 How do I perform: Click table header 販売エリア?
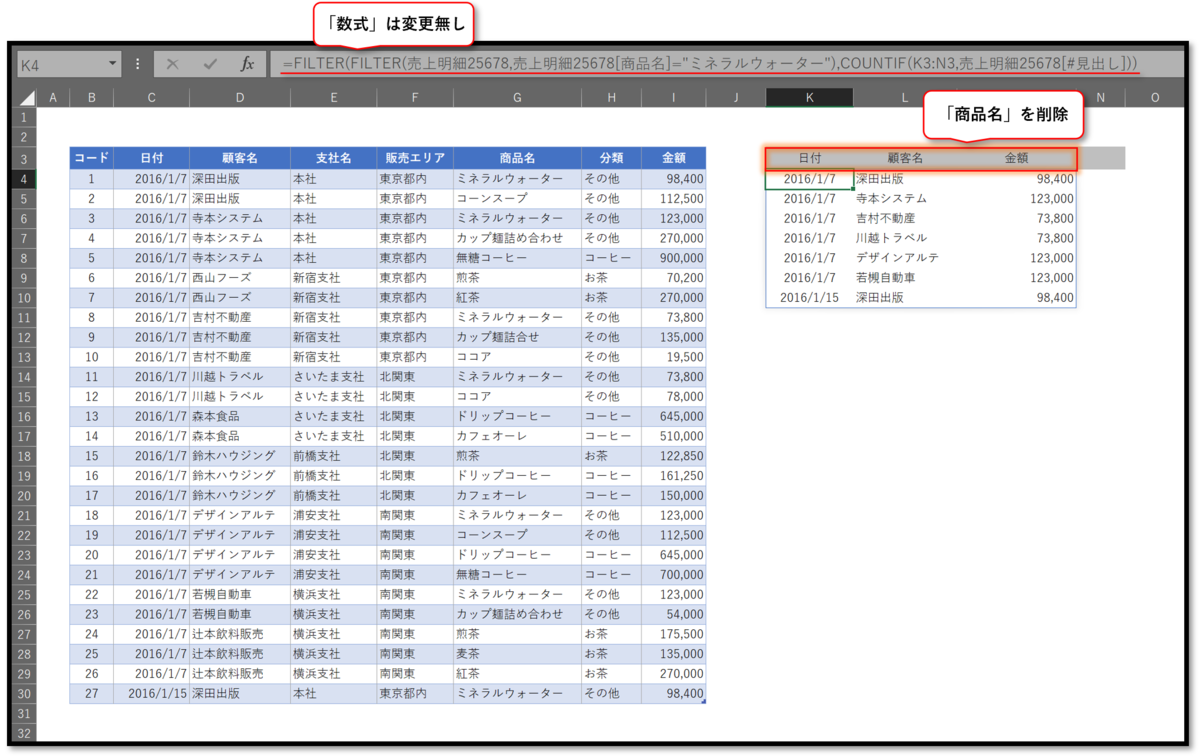(x=414, y=158)
